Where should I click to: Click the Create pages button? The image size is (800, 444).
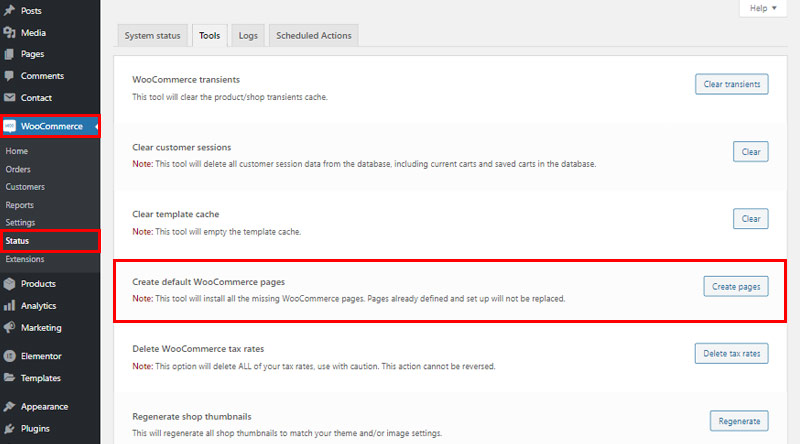pos(736,287)
